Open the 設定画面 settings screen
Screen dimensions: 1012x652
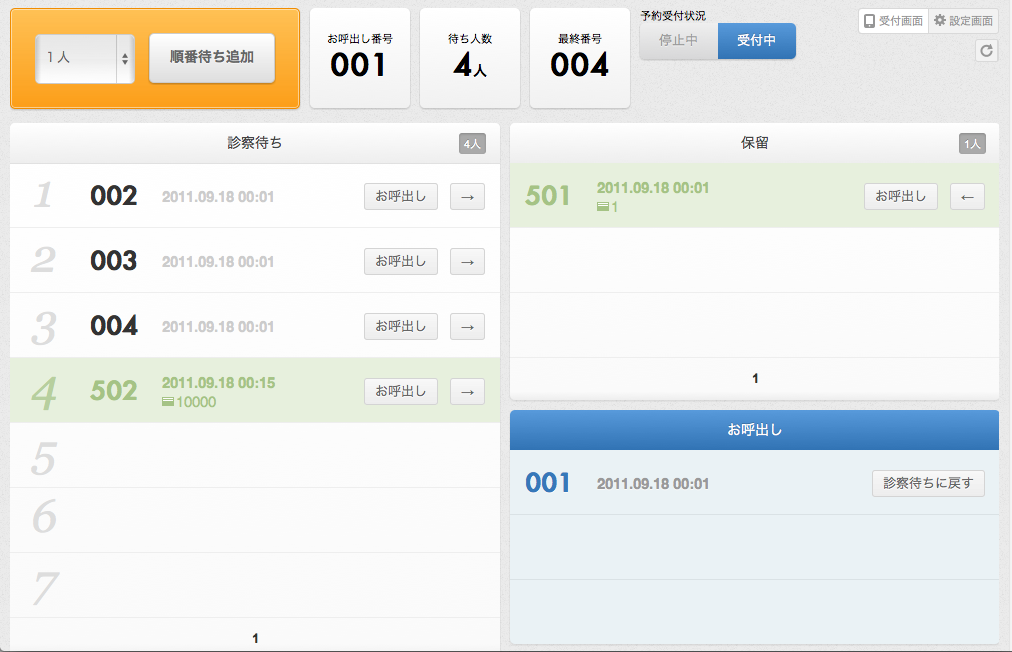(963, 21)
